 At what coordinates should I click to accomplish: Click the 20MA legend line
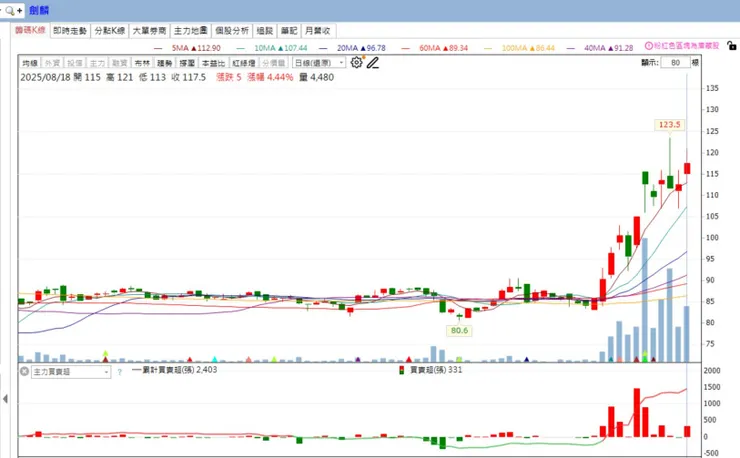353,48
